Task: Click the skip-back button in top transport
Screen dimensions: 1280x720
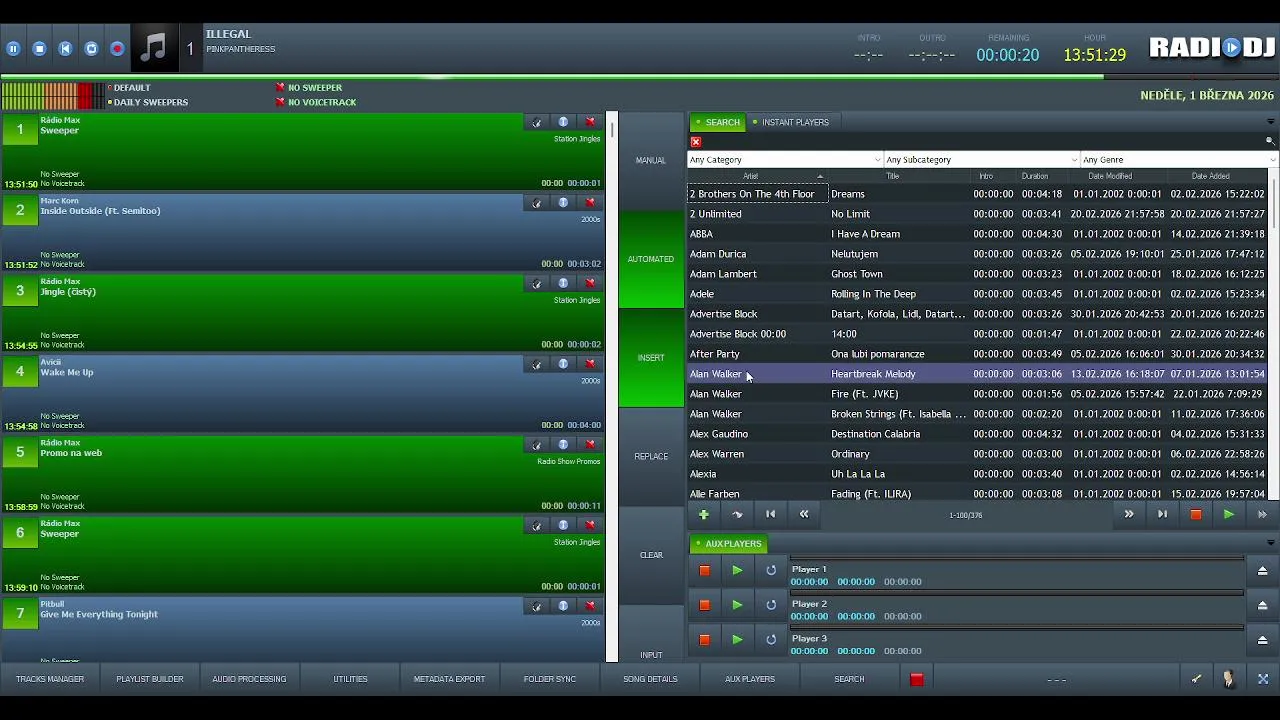Action: click(x=65, y=48)
